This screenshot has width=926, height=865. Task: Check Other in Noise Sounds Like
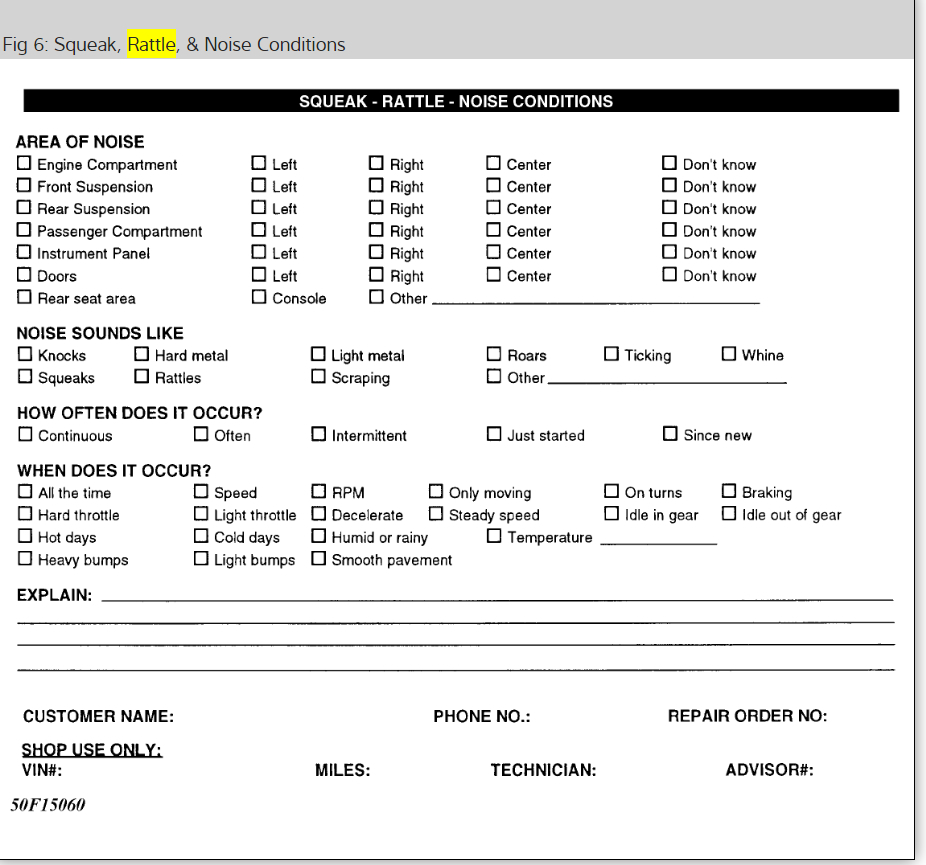[x=494, y=377]
